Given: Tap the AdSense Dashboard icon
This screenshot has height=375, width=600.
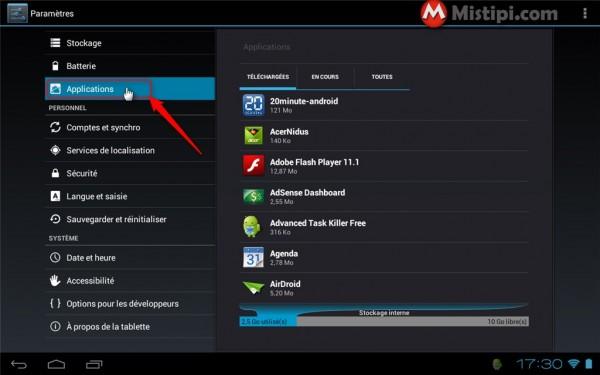Looking at the screenshot, I should (x=253, y=197).
